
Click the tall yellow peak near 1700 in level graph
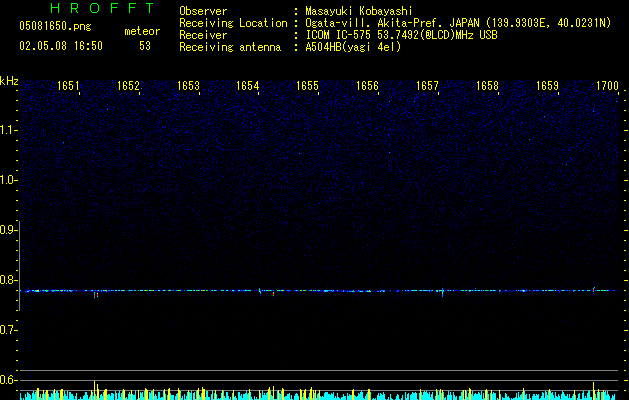(x=594, y=390)
